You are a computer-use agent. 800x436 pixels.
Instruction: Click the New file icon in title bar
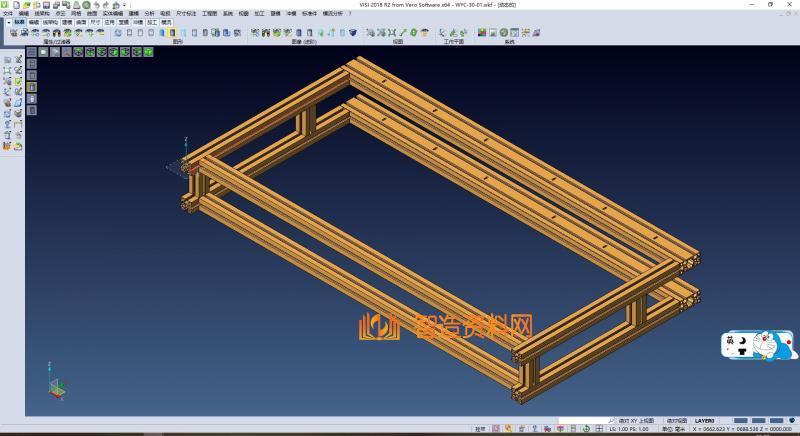[15, 4]
